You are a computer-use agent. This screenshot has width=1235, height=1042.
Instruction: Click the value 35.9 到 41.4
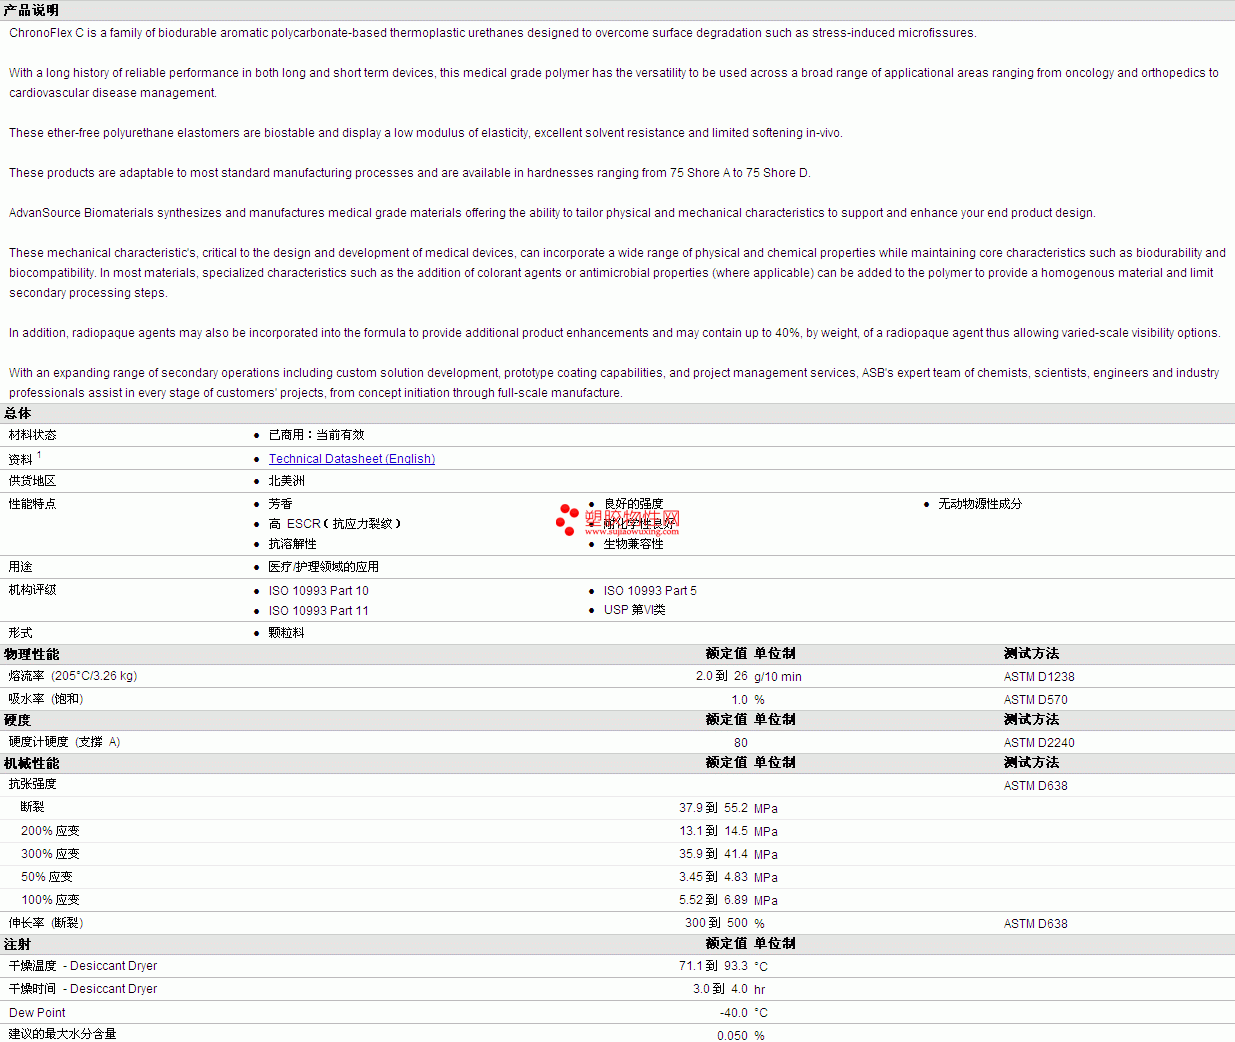[x=714, y=854]
